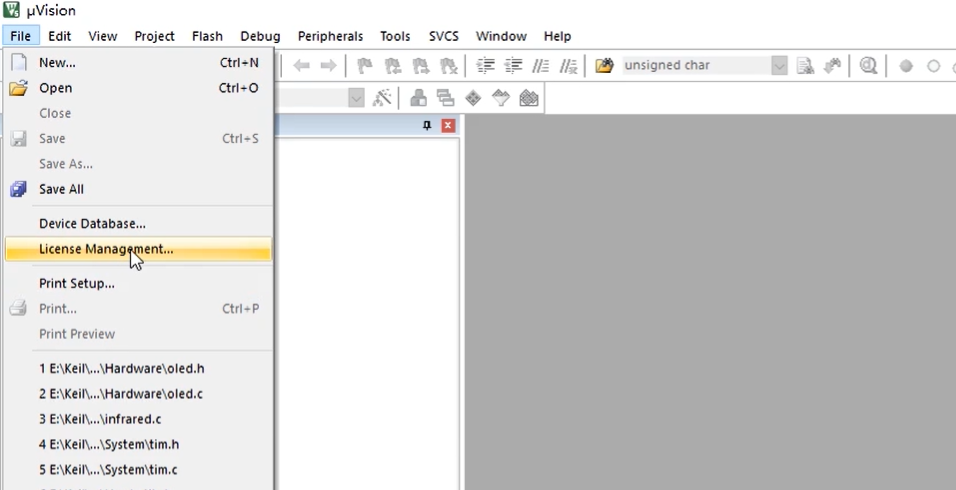
Task: Click Select Software Packs icon
Action: pyautogui.click(x=501, y=98)
